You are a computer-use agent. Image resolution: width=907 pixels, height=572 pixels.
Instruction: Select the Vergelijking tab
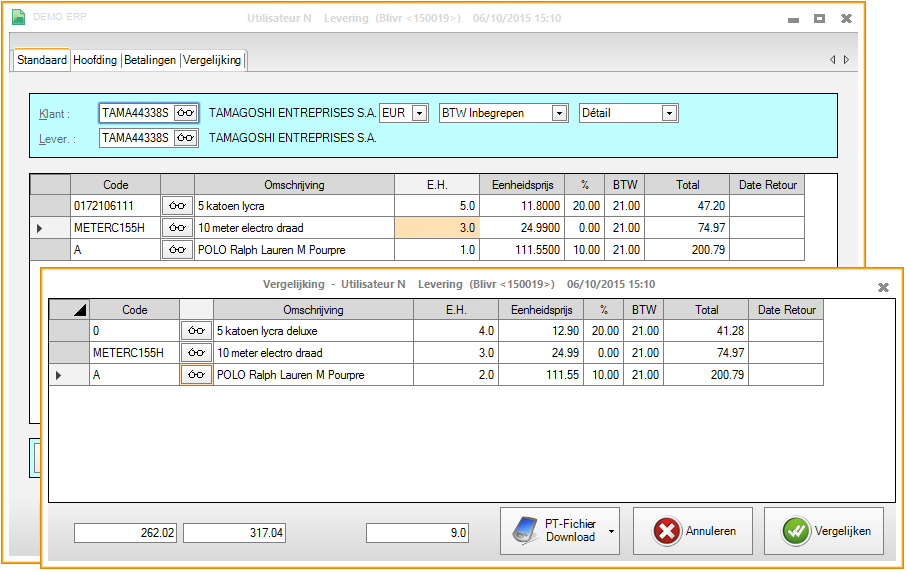coord(212,60)
